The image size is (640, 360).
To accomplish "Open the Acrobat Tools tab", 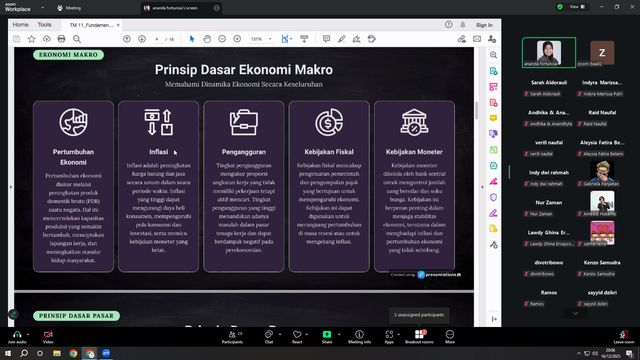I will [44, 24].
